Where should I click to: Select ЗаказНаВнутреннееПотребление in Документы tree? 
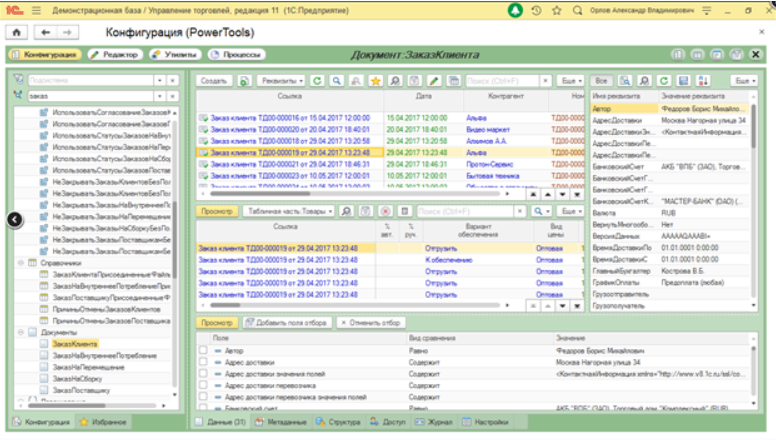click(104, 355)
